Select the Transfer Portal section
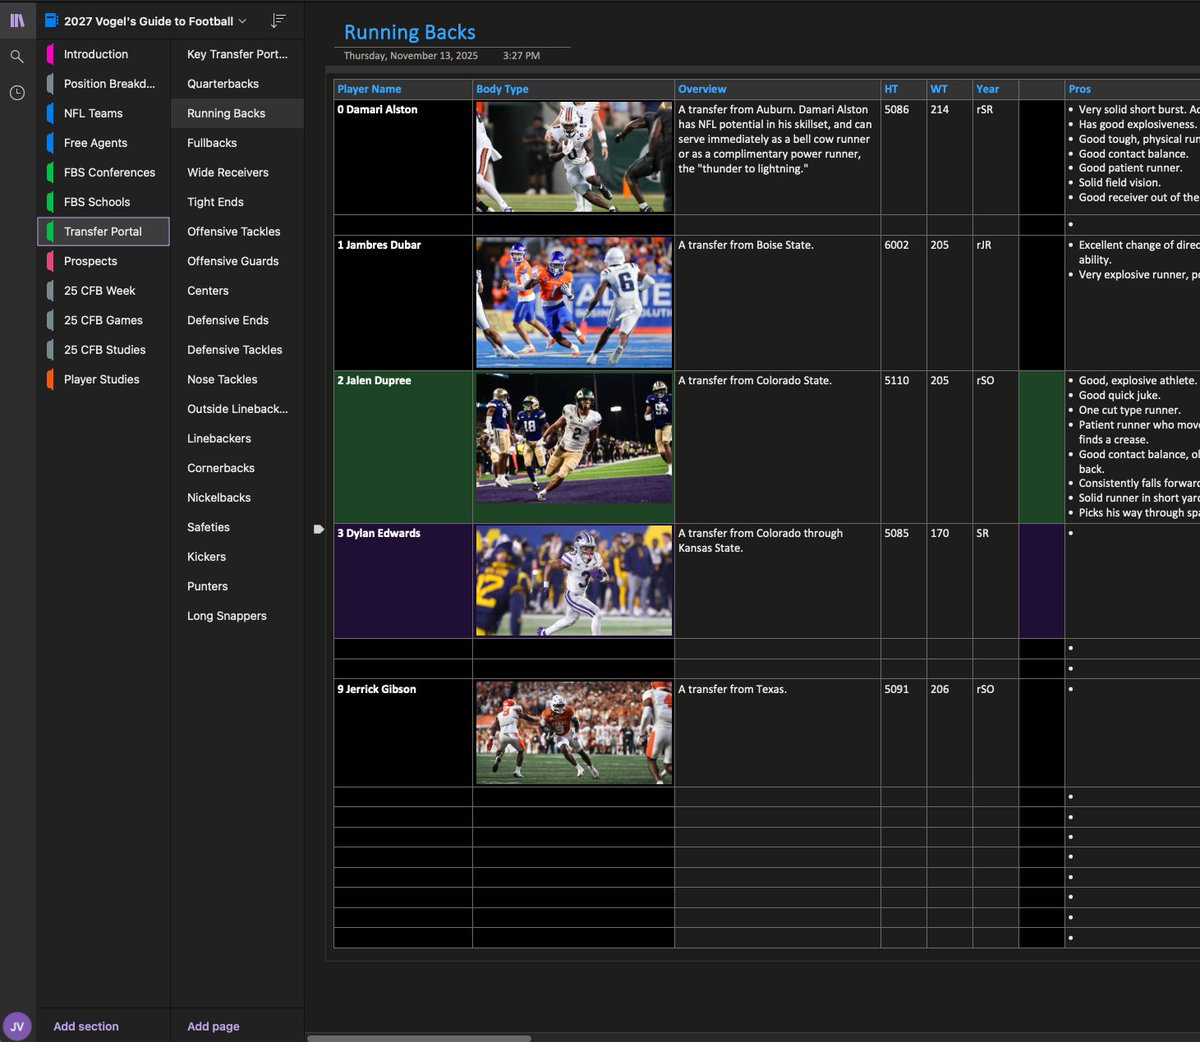The image size is (1200, 1042). [103, 231]
